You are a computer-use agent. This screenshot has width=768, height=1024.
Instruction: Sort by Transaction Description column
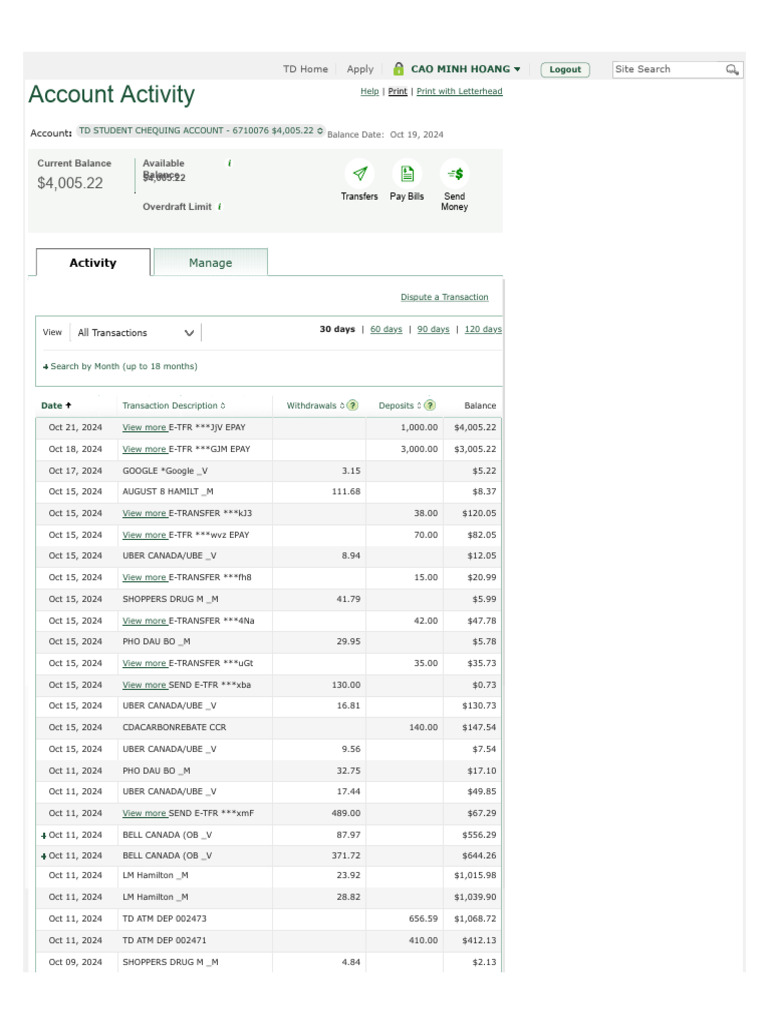point(173,406)
